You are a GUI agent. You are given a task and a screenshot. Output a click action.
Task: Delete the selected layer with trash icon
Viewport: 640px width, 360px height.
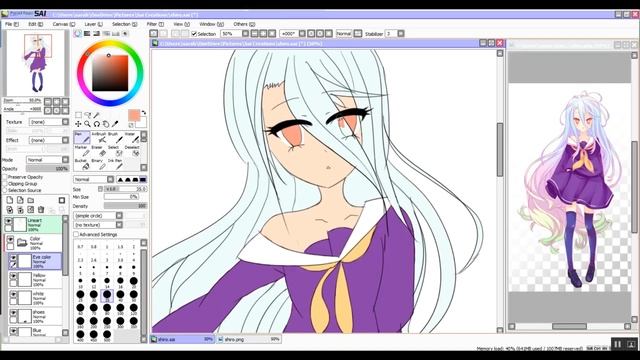point(41,210)
